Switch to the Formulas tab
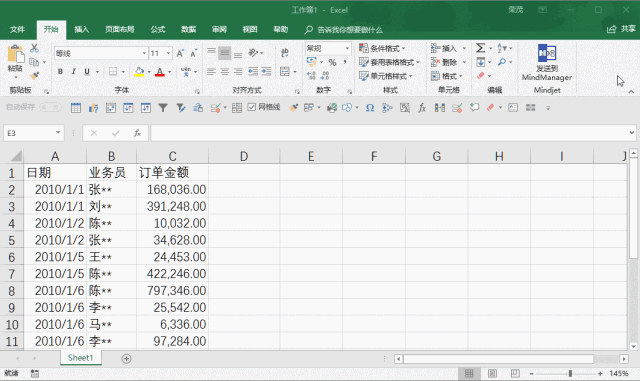The image size is (640, 381). pos(158,29)
